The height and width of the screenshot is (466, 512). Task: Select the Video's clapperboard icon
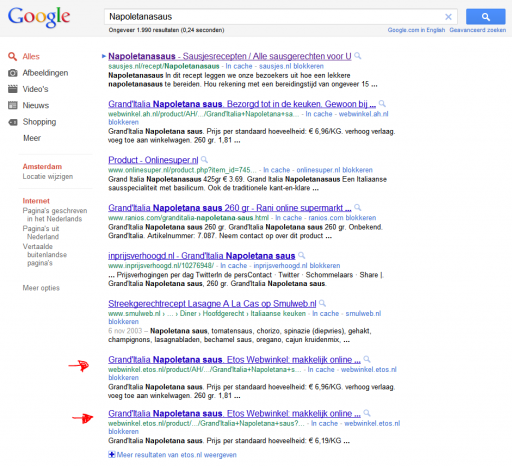[13, 89]
